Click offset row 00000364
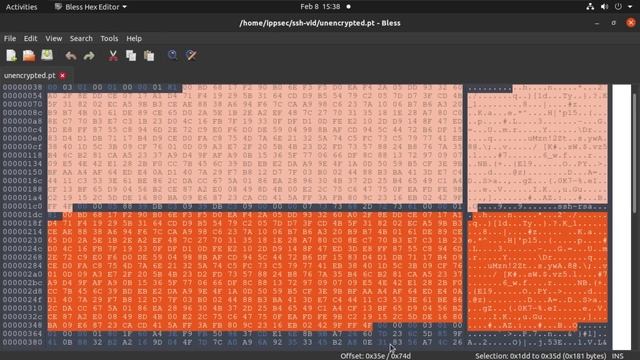The image size is (640, 360). click(22, 333)
